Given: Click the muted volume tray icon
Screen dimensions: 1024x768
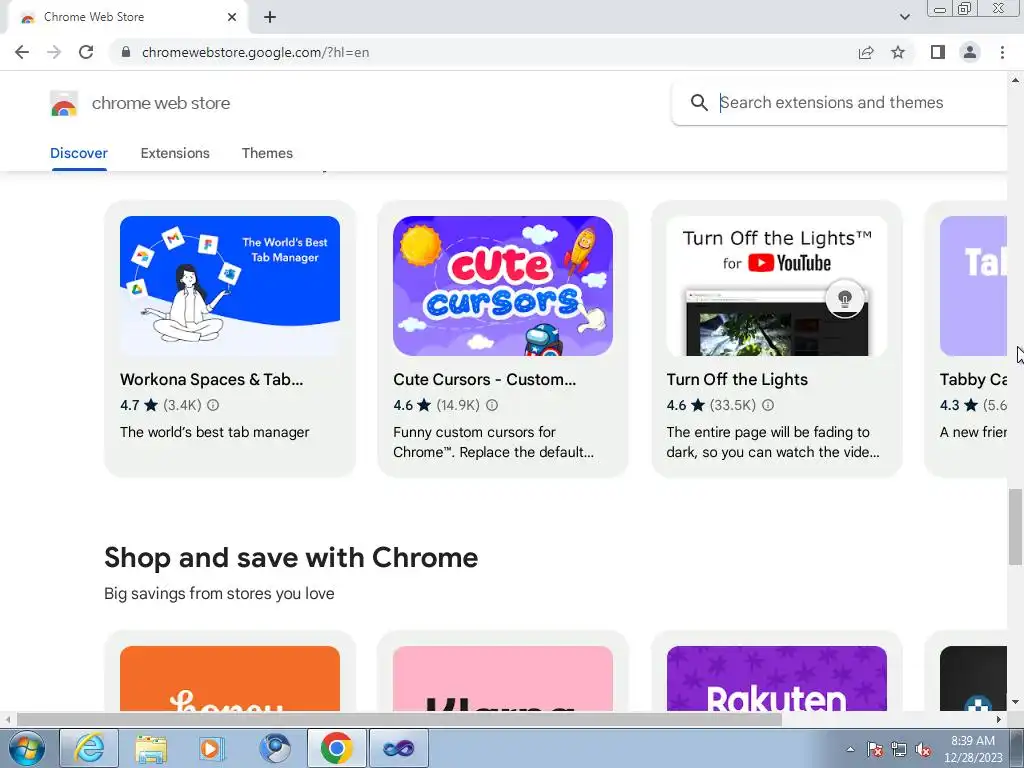Looking at the screenshot, I should pos(923,750).
